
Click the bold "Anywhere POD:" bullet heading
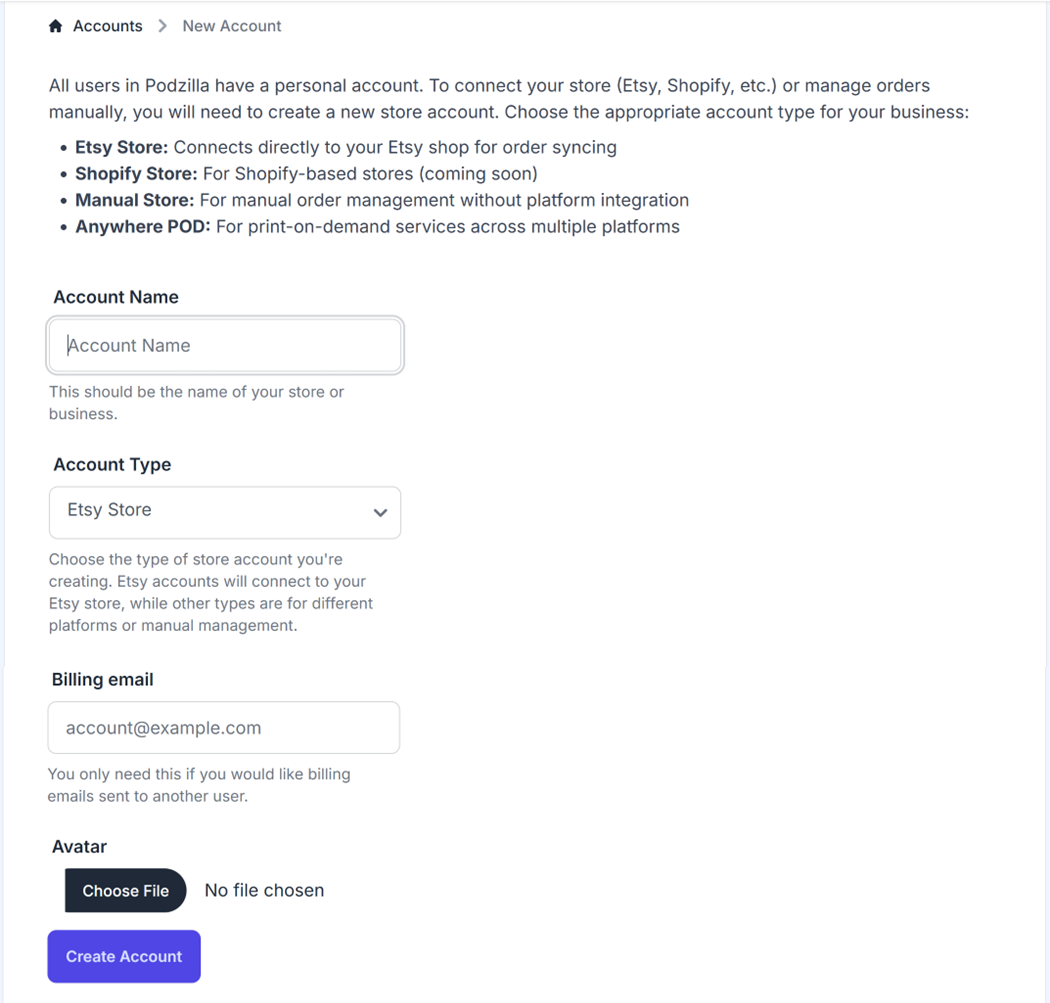tap(143, 227)
